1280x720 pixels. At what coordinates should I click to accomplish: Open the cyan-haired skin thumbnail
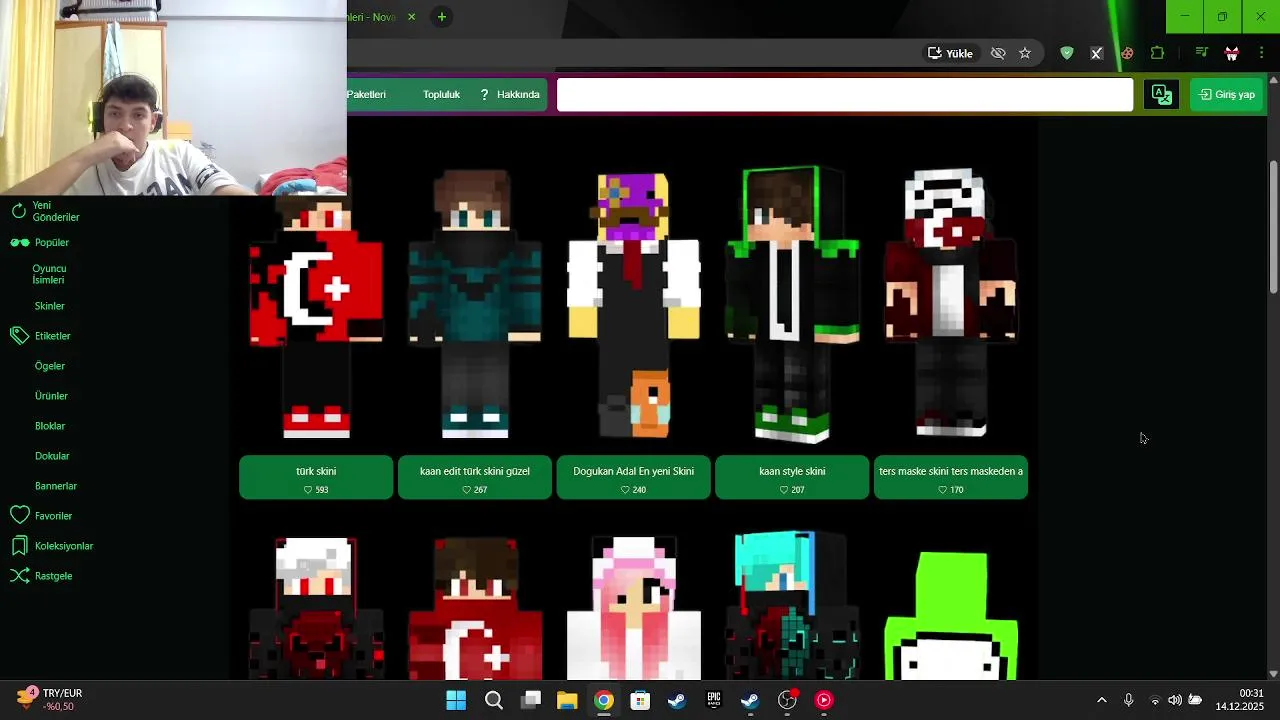click(x=792, y=607)
